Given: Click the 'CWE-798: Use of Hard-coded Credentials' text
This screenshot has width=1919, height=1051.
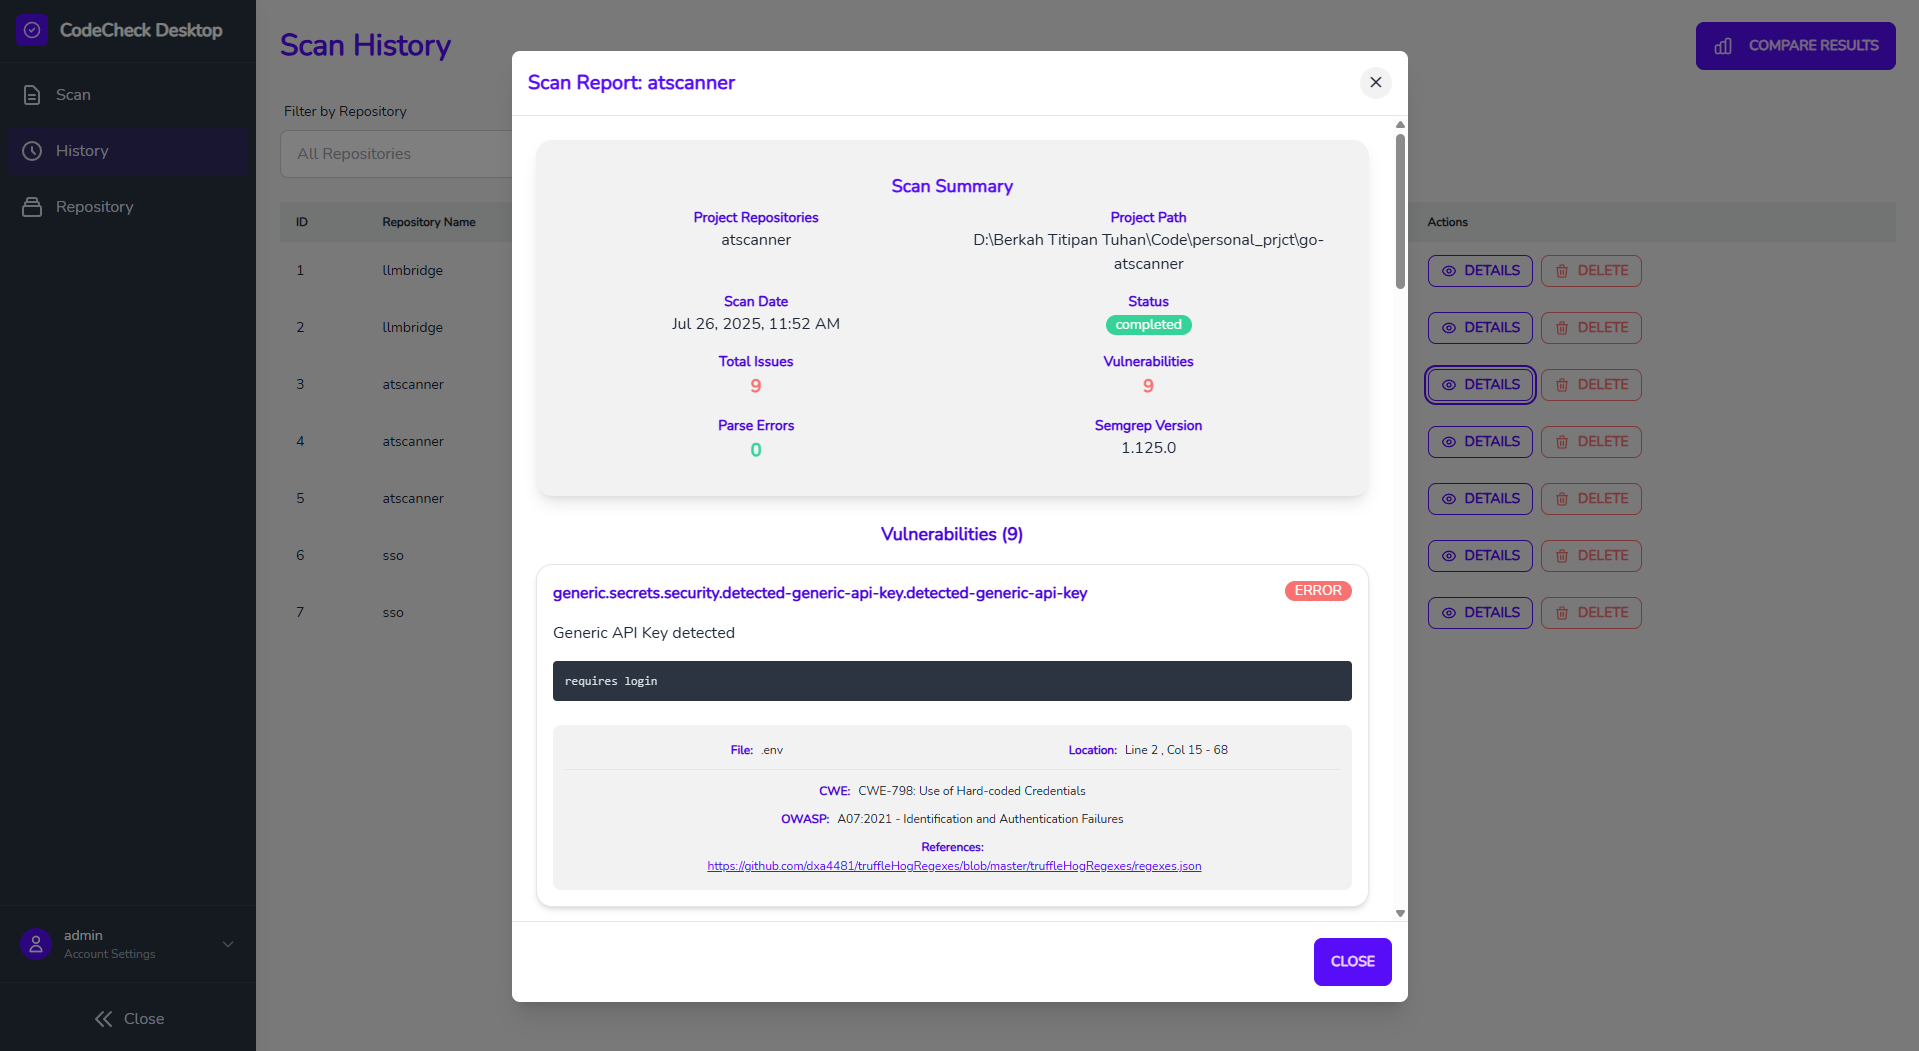Looking at the screenshot, I should 971,791.
